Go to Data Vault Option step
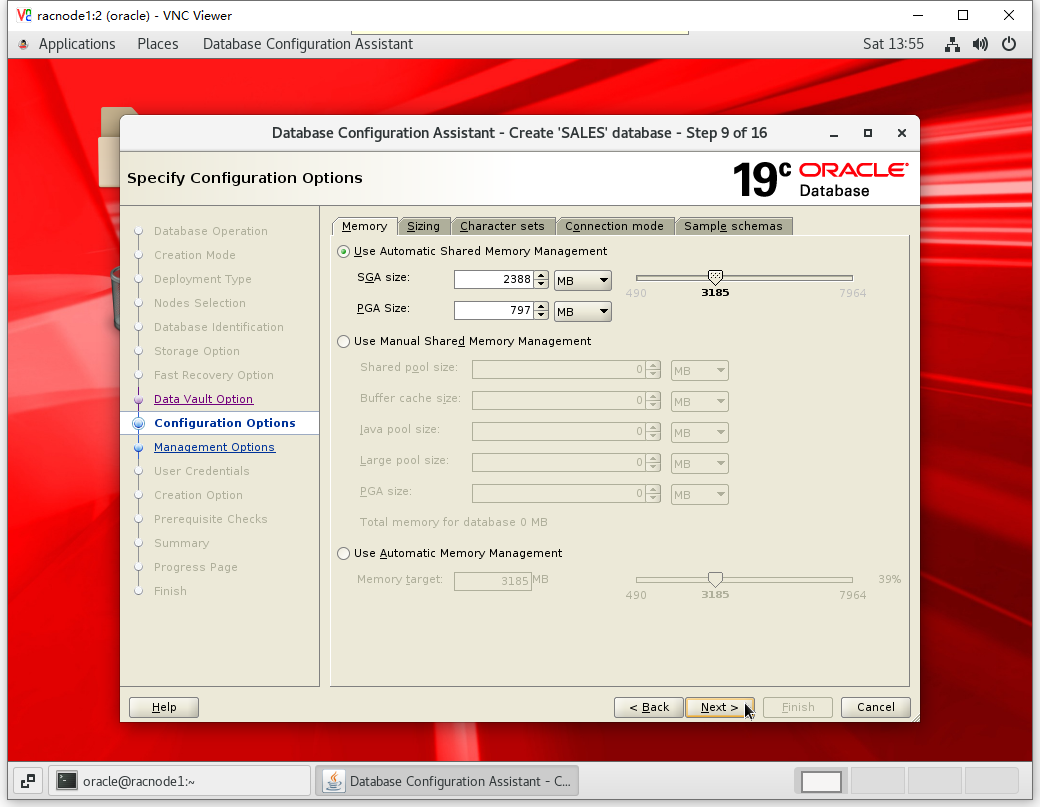Screen dimensions: 1040x807 tap(203, 399)
